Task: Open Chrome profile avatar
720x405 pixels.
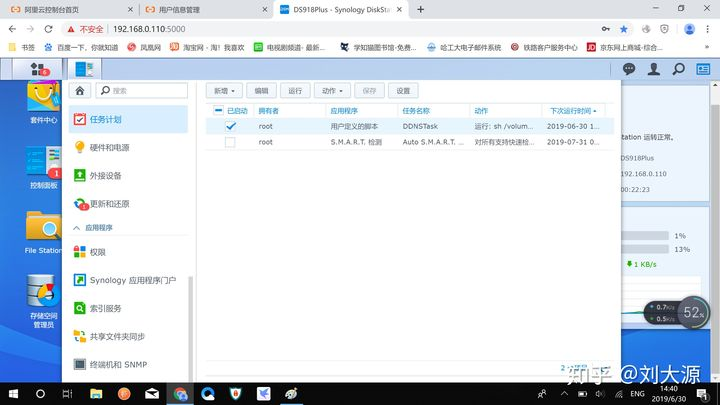Action: click(689, 29)
